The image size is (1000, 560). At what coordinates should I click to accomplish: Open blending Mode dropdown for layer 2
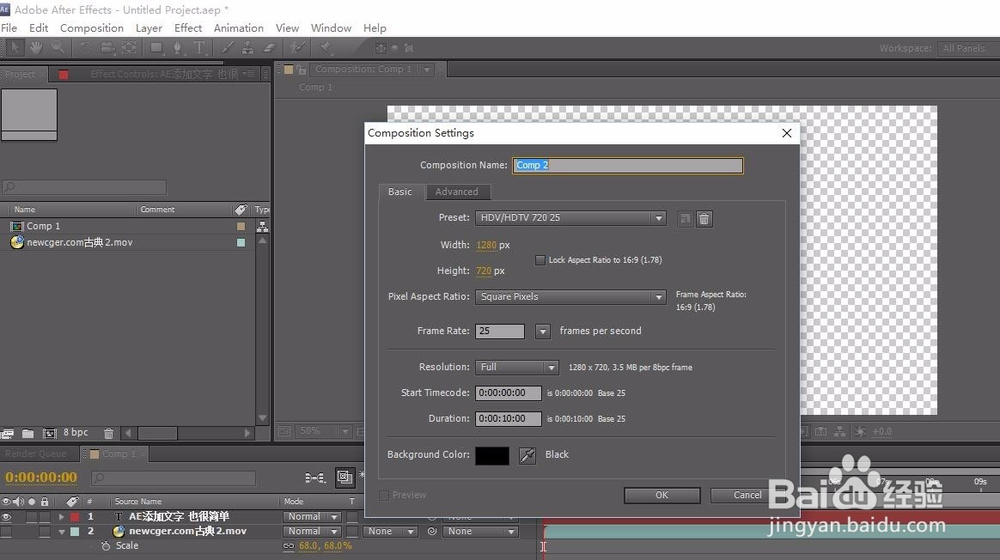pyautogui.click(x=312, y=531)
